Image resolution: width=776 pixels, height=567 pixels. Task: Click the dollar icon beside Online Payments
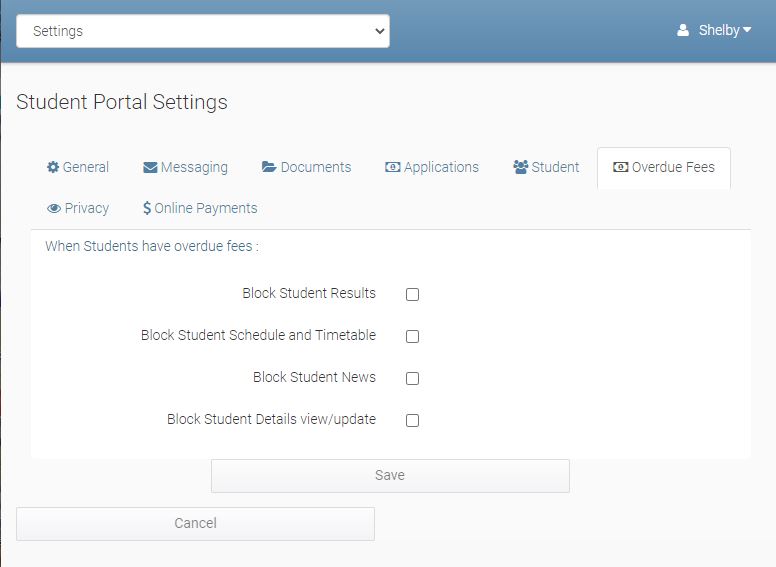[147, 208]
